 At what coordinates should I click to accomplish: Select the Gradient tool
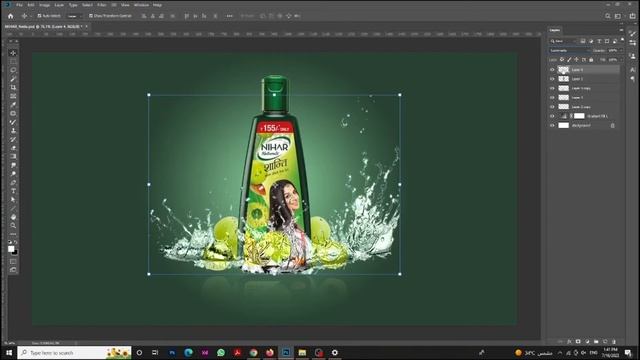(13, 156)
